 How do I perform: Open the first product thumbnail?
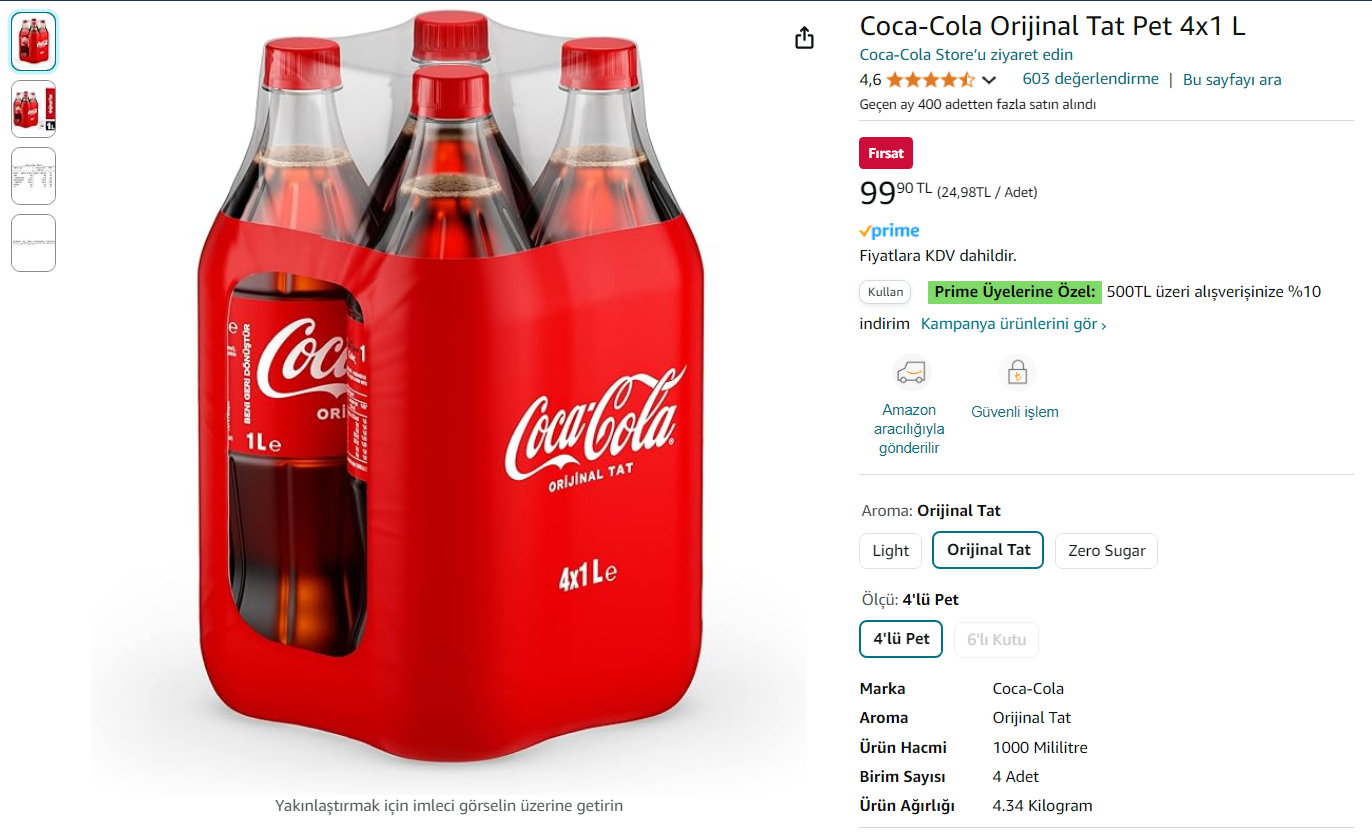[33, 42]
